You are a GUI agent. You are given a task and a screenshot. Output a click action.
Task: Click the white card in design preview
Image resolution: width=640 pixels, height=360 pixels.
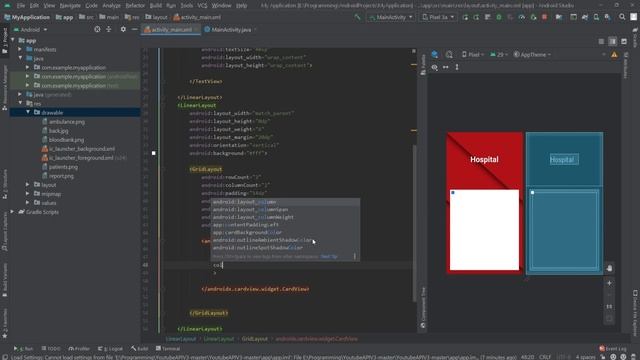(x=484, y=230)
